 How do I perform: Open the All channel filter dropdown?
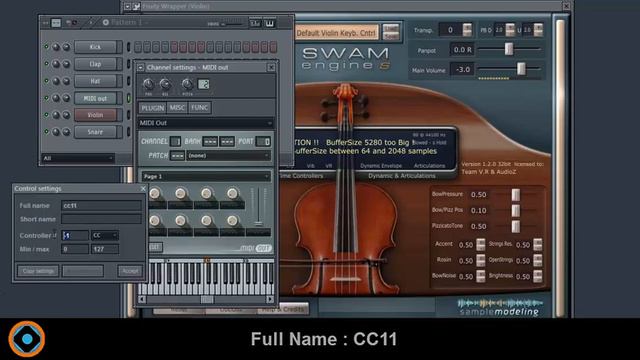(x=78, y=158)
